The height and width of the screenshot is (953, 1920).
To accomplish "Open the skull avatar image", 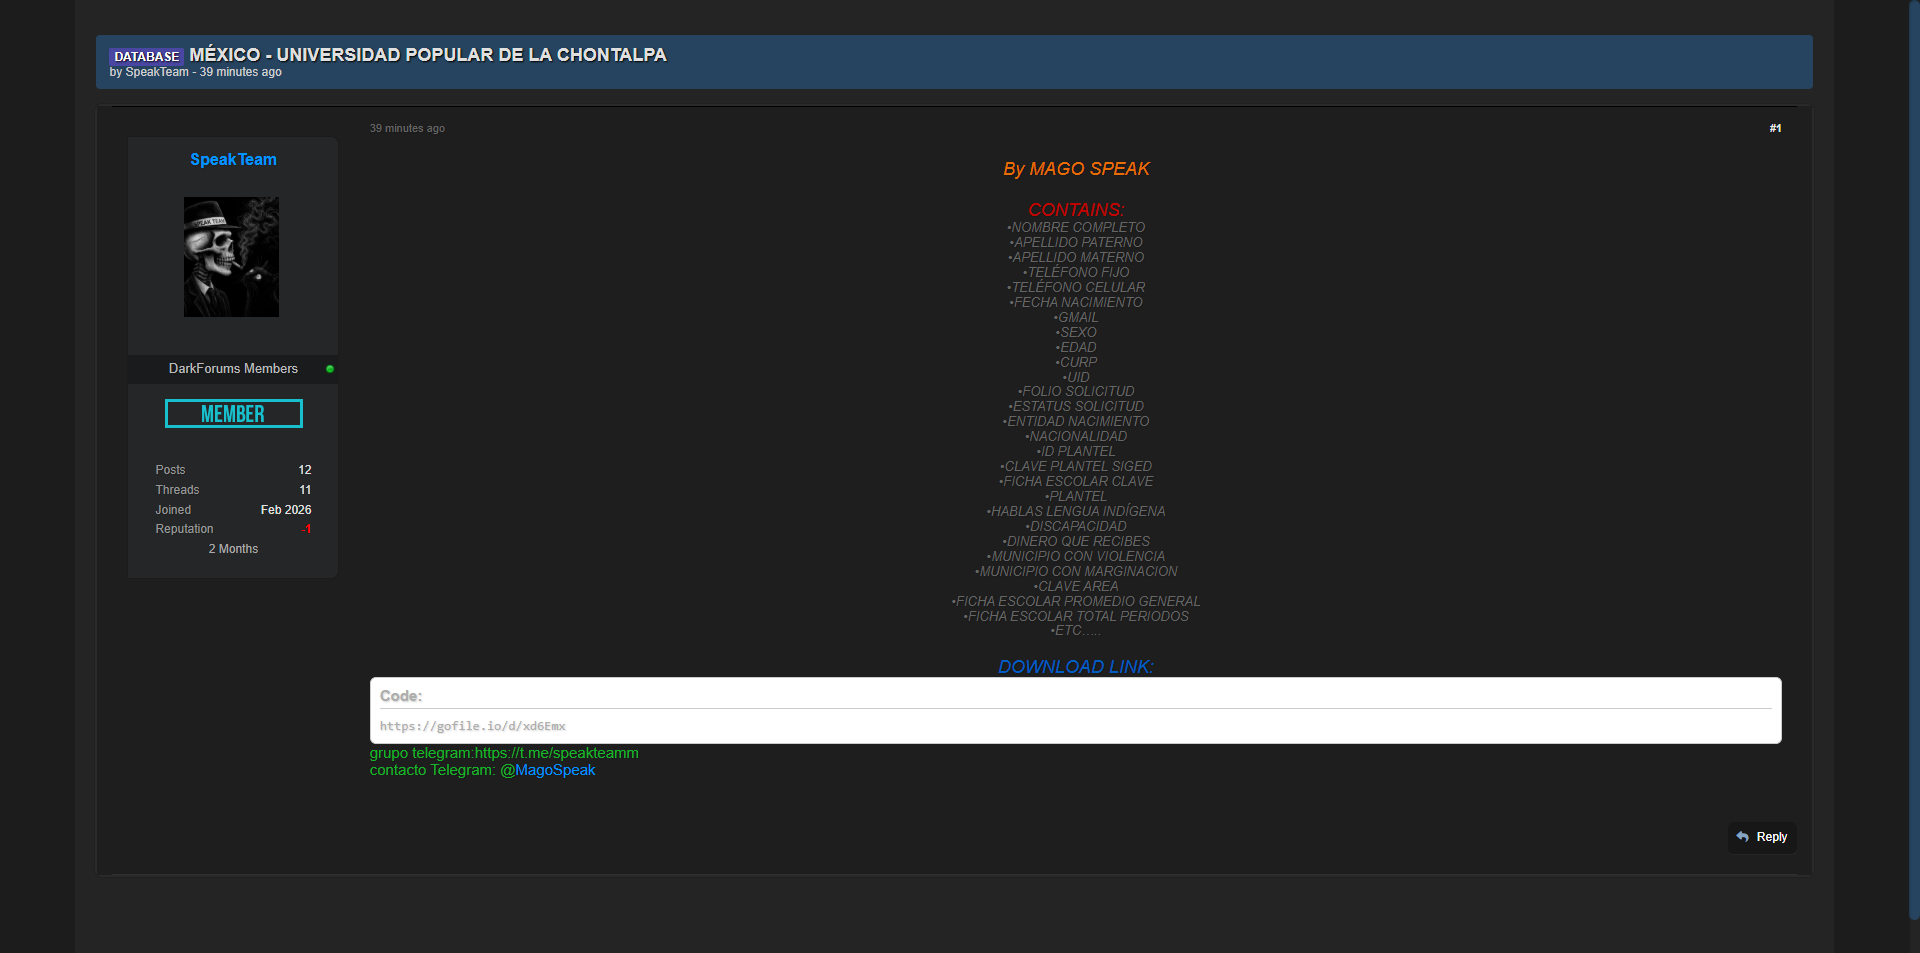I will [231, 257].
